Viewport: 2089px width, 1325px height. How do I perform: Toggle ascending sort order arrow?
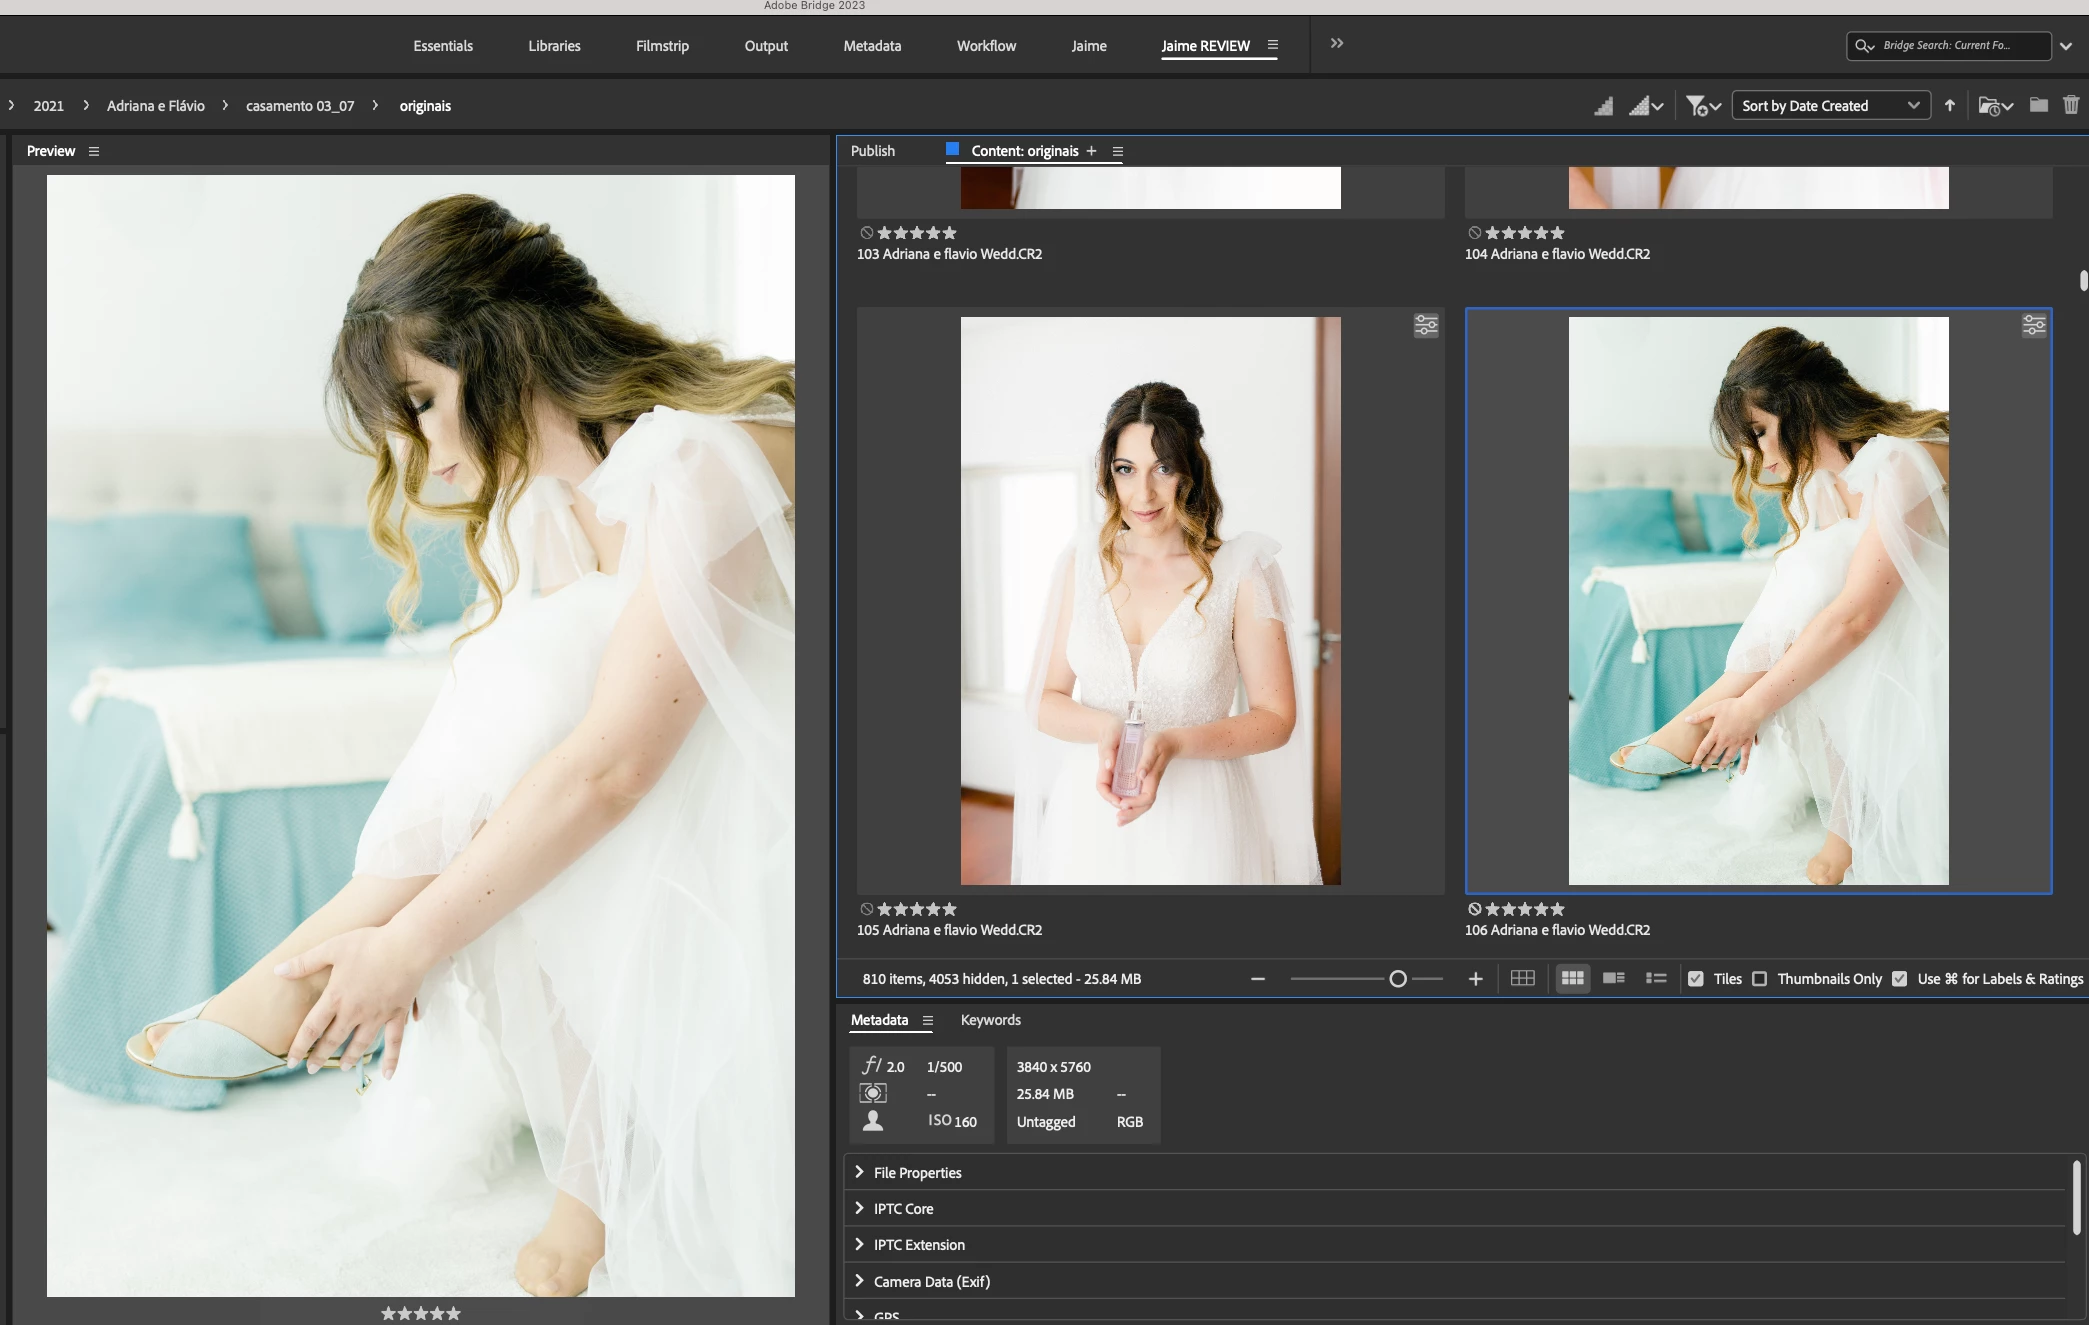[x=1949, y=105]
